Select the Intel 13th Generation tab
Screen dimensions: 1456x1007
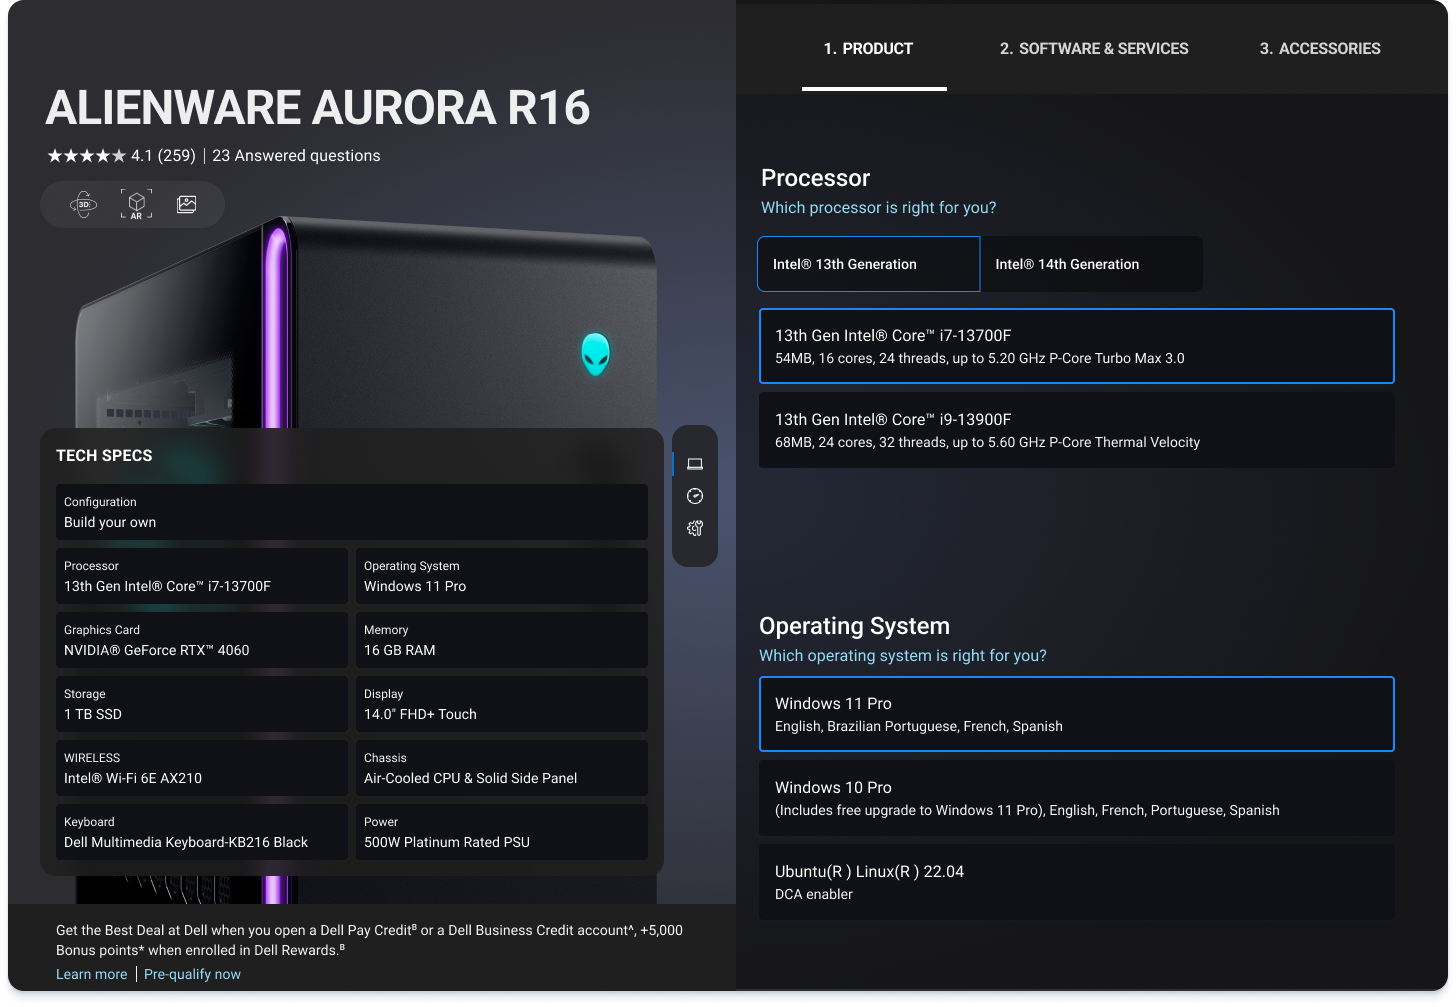click(x=868, y=264)
